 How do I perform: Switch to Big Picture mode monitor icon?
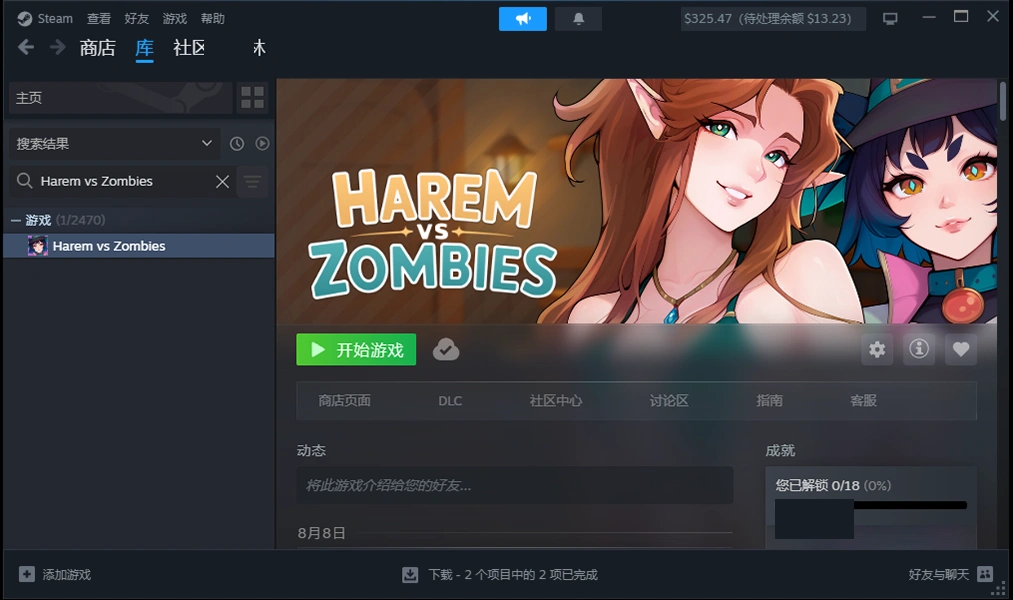[890, 19]
